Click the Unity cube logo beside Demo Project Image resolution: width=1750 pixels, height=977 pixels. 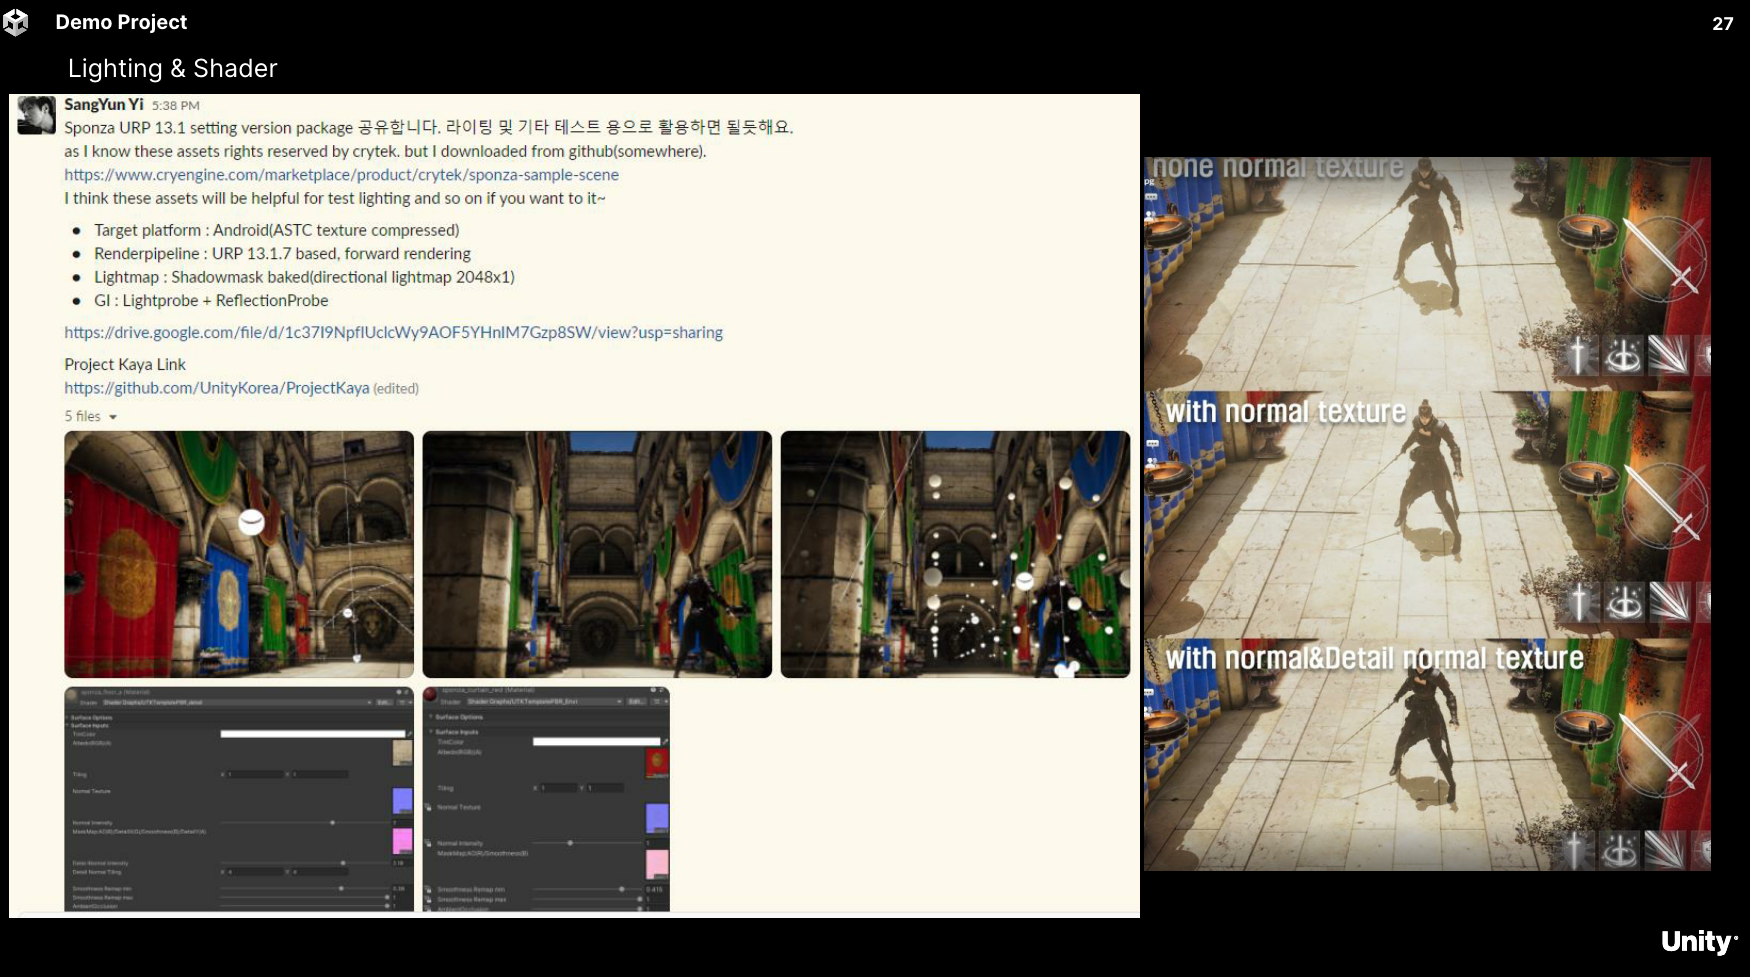(16, 22)
